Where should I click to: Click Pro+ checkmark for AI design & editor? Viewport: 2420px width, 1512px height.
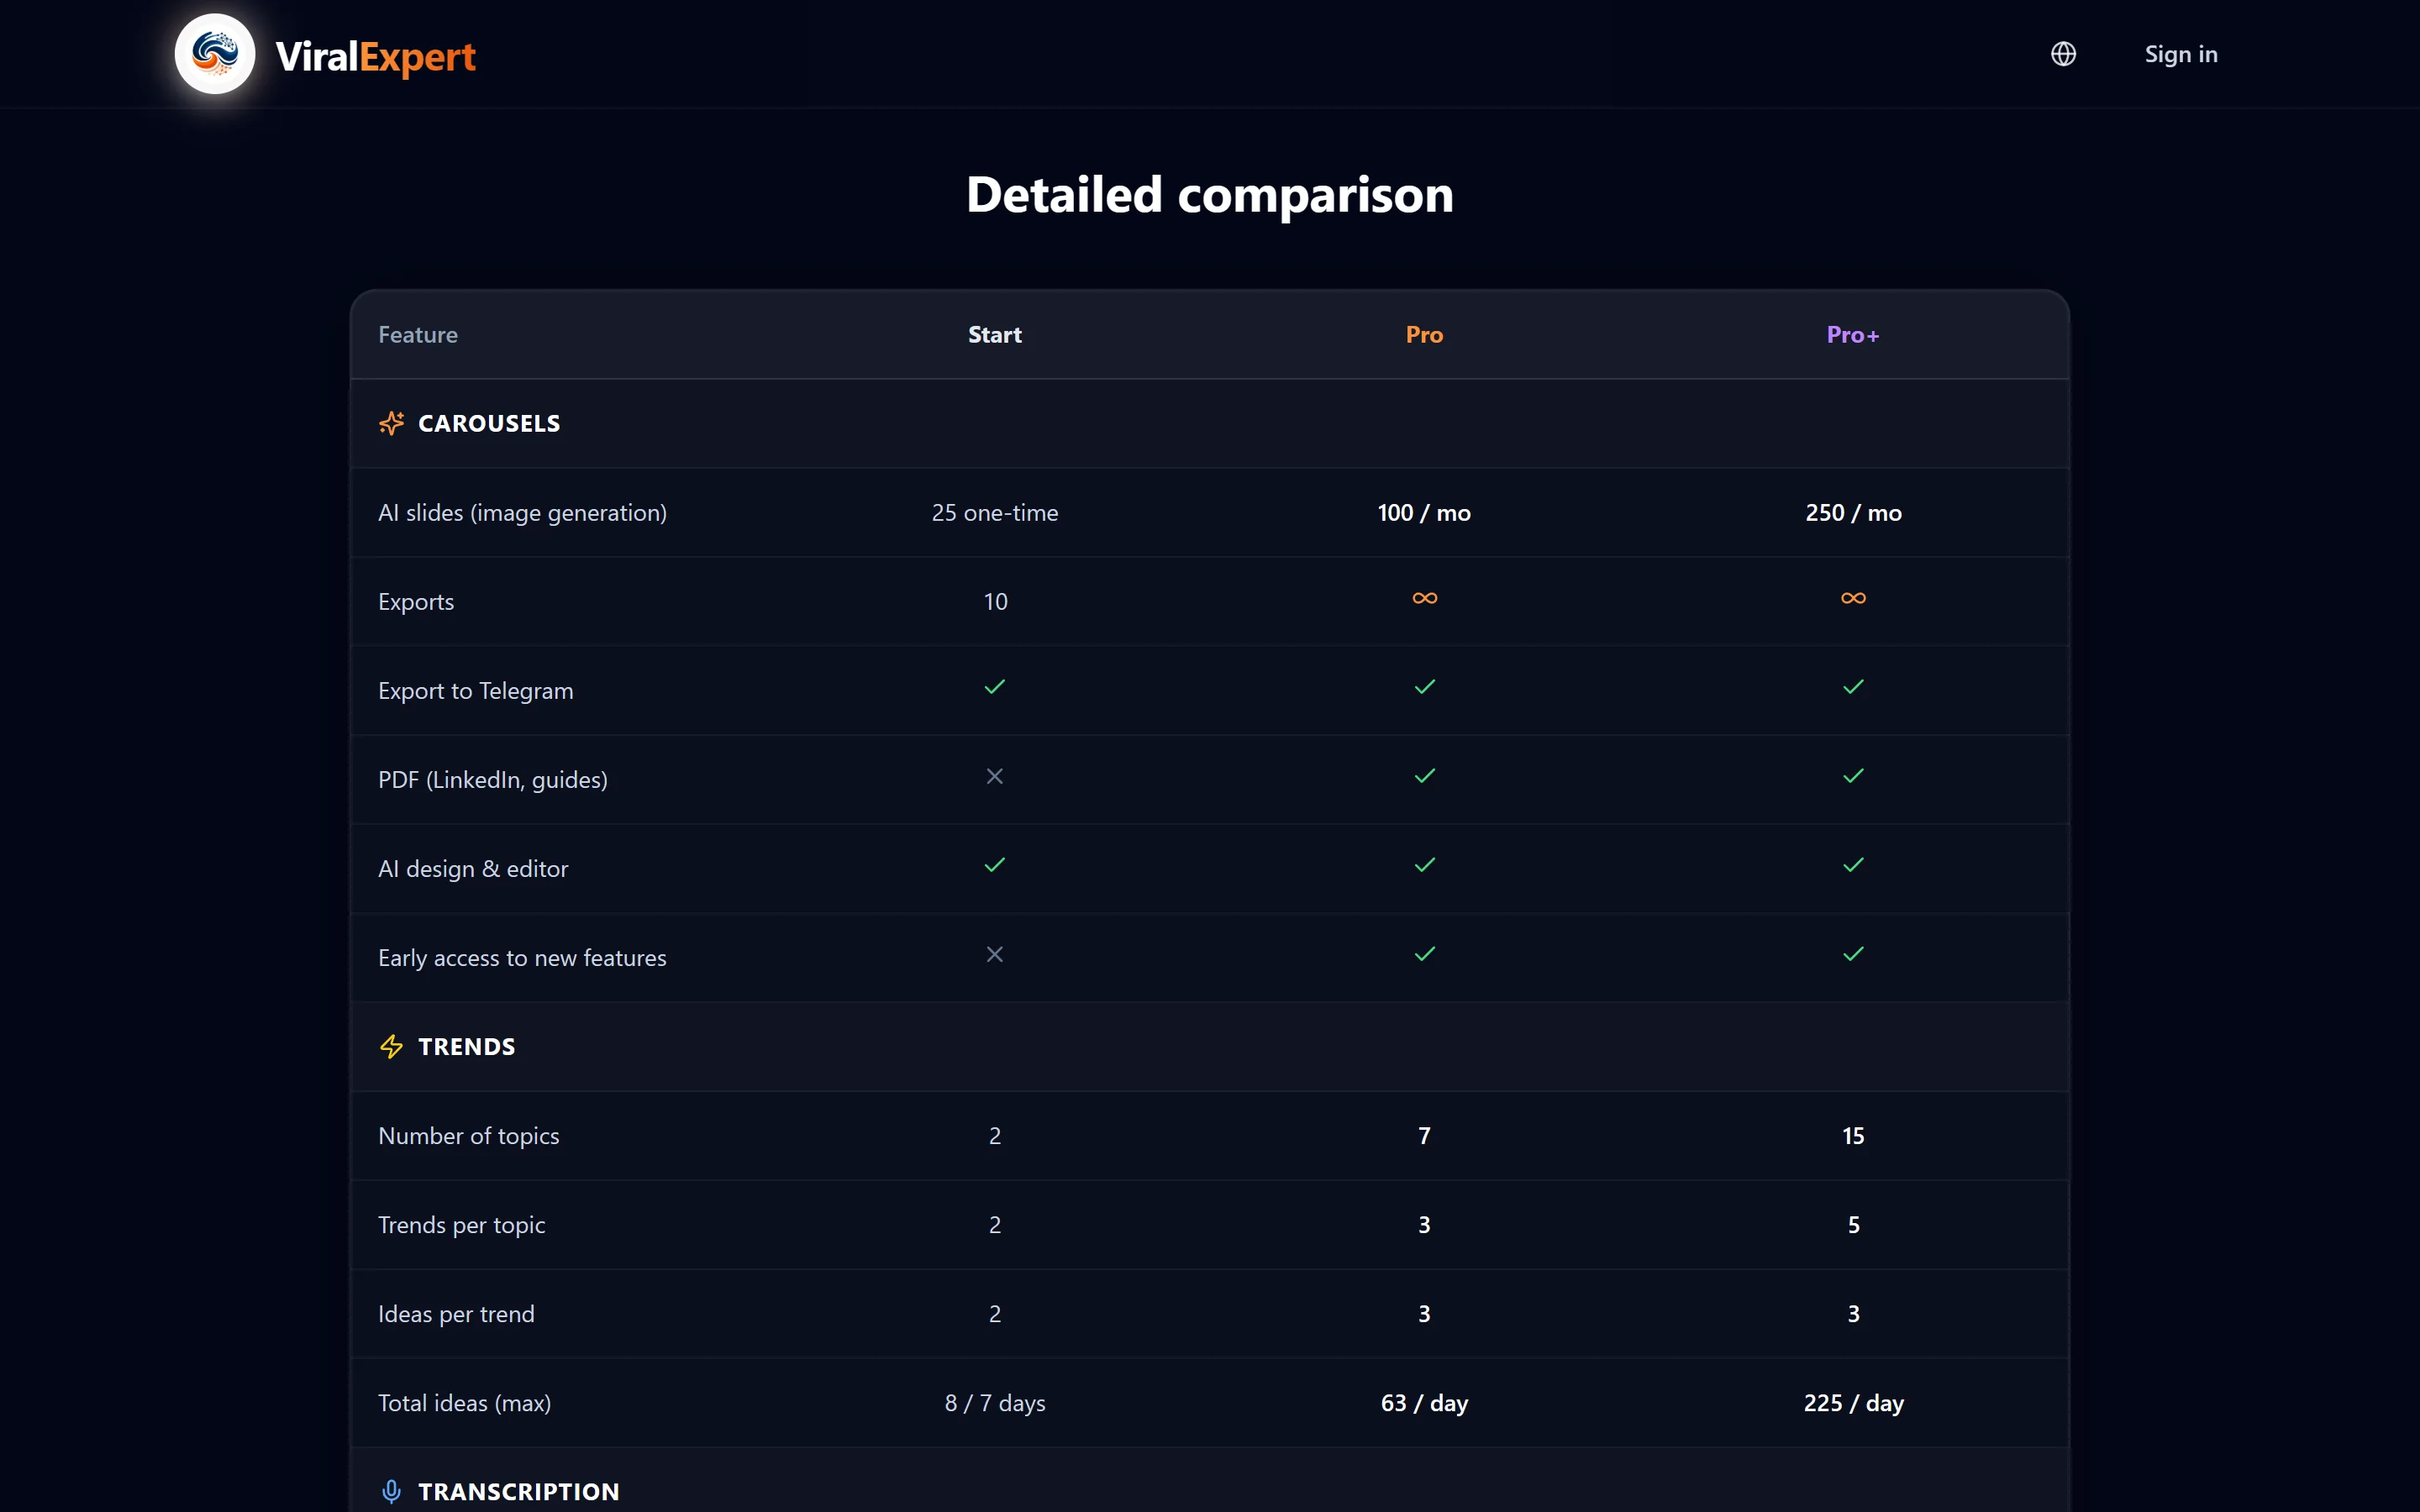coord(1853,865)
